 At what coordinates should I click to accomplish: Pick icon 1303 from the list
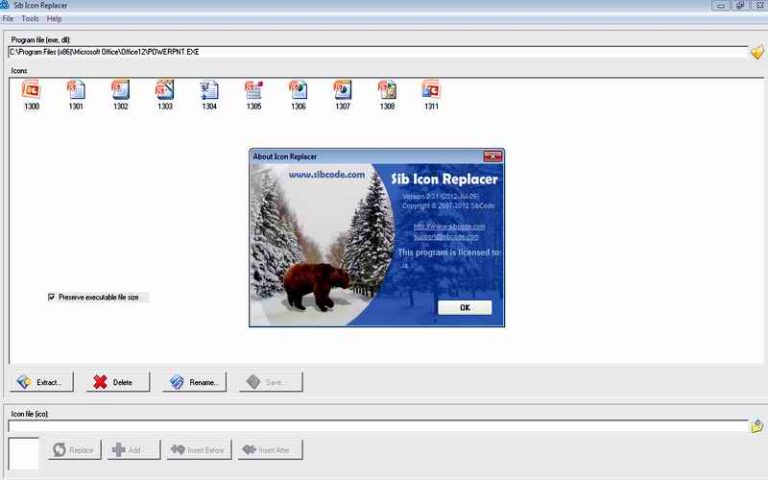point(165,91)
